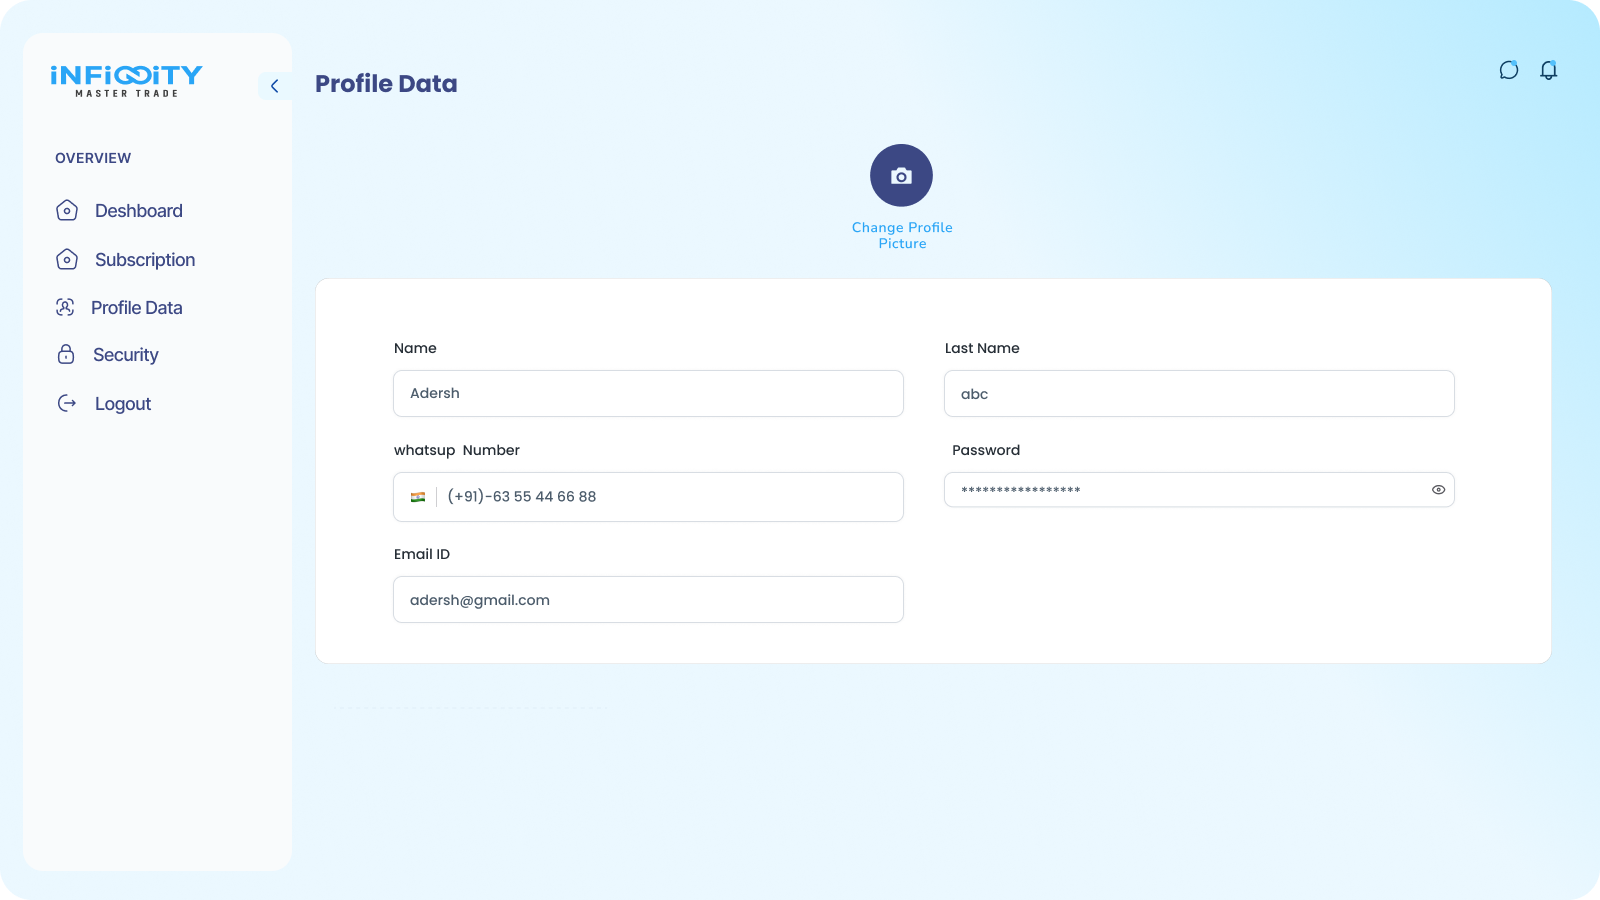Focus the Last Name field
Screen dimensions: 1600x900
[1199, 393]
